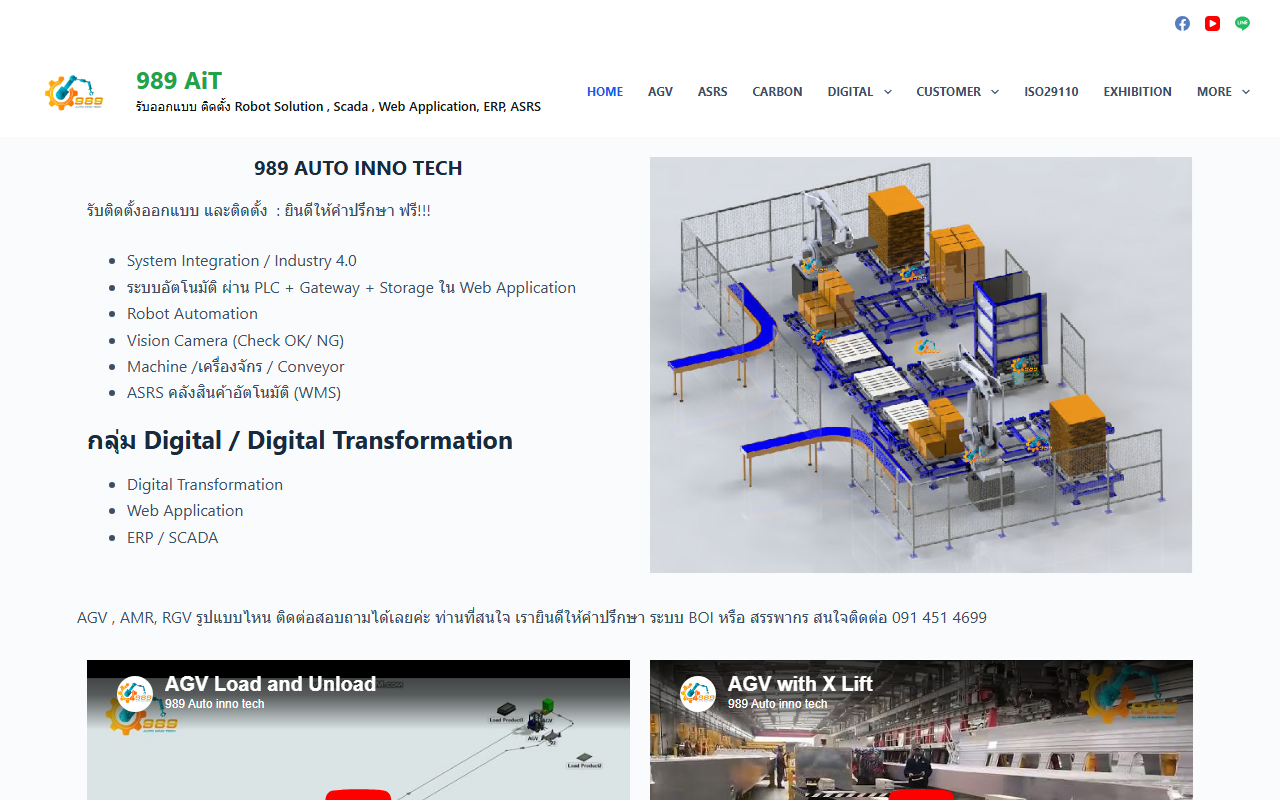This screenshot has width=1280, height=800.
Task: Click the Robot Automation list item
Action: 192,314
